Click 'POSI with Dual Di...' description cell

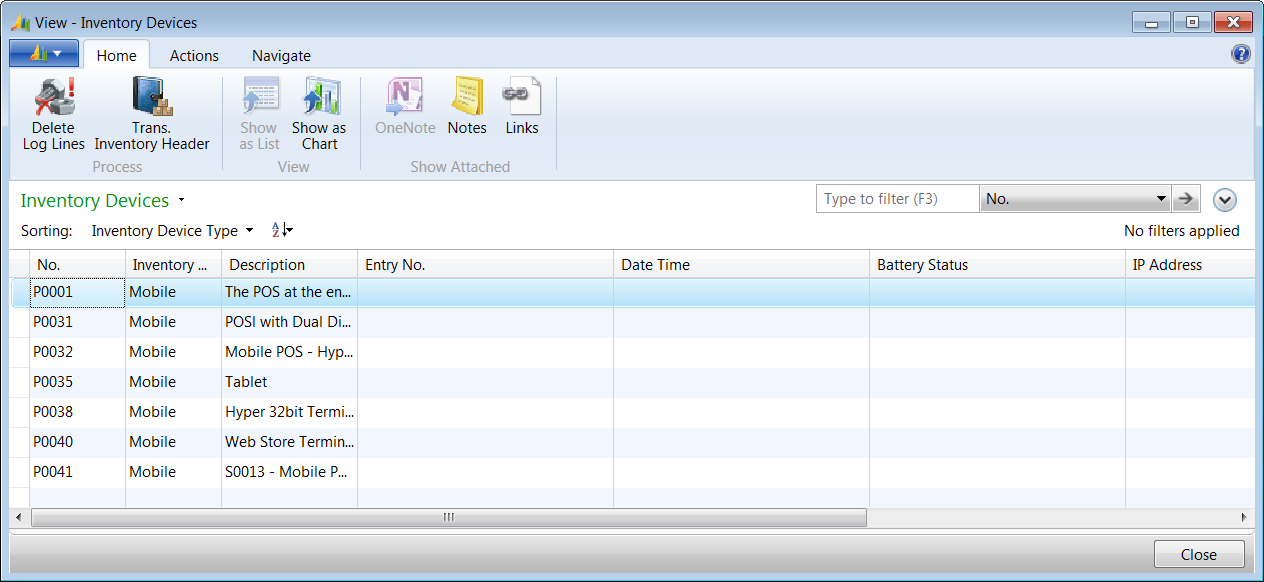[x=289, y=322]
